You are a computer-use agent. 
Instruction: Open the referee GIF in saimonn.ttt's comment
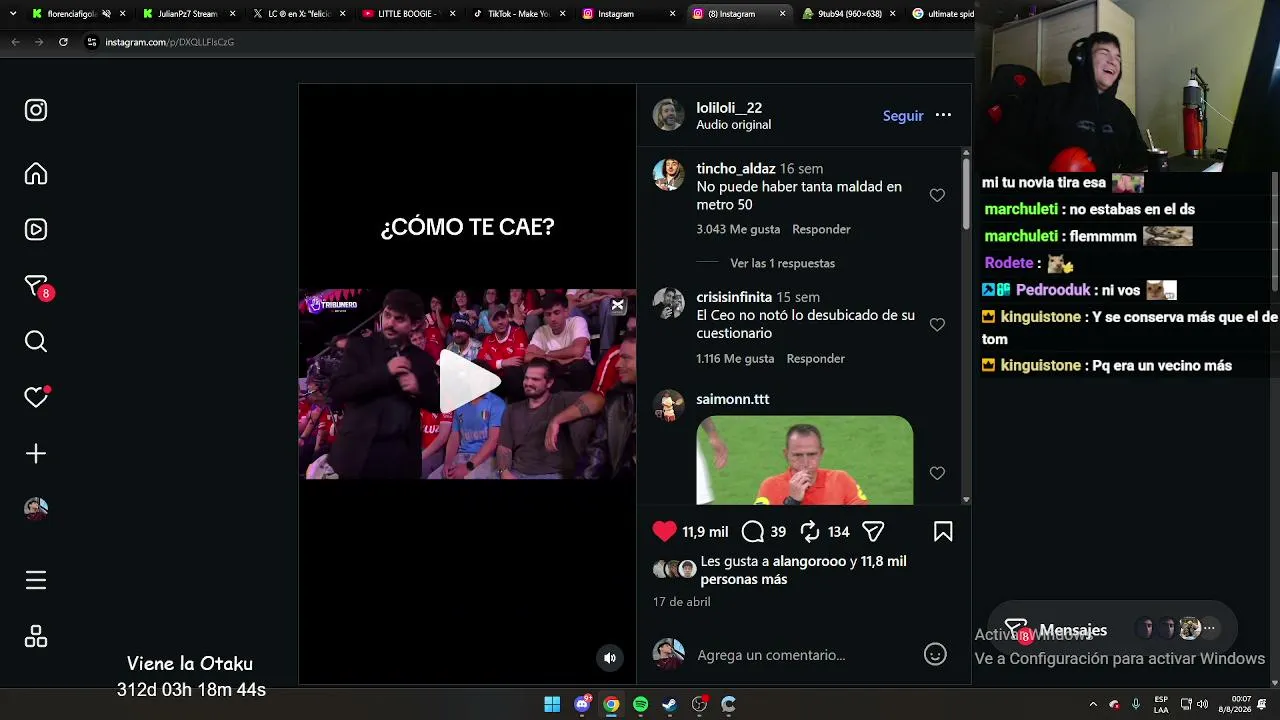coord(805,460)
